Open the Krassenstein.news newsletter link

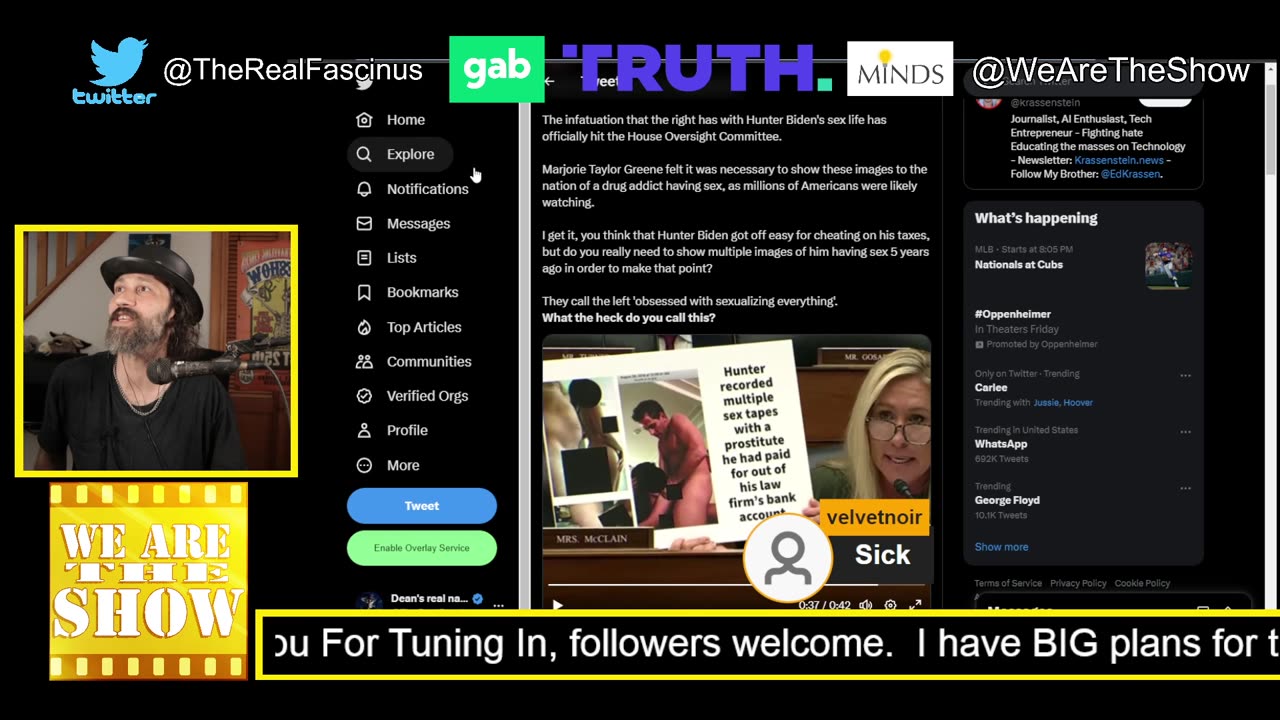(x=1119, y=160)
